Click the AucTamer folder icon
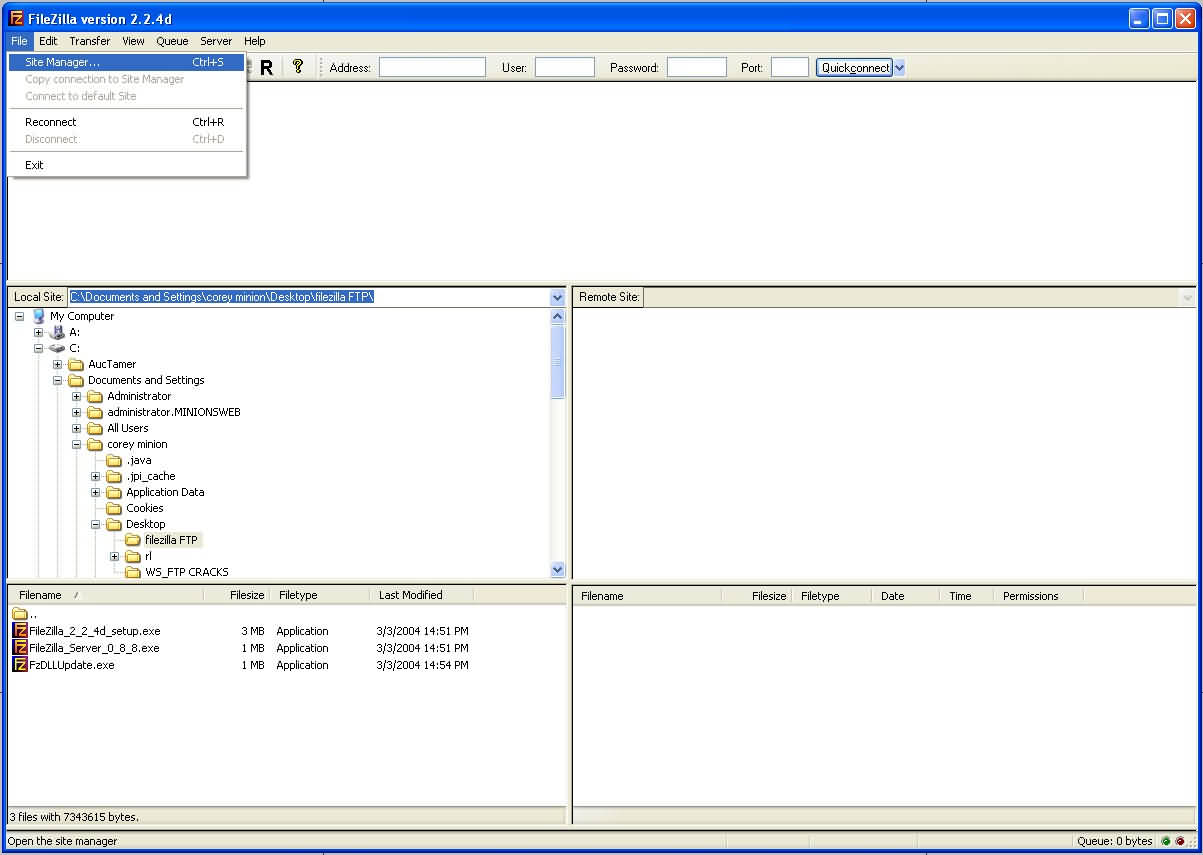Viewport: 1203px width, 855px height. click(76, 364)
